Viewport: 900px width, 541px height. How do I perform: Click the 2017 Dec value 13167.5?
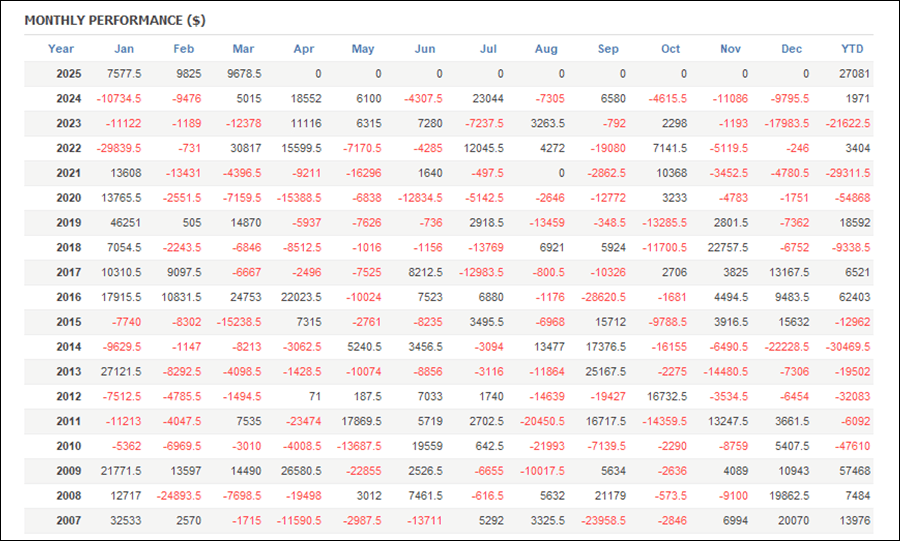click(x=788, y=272)
